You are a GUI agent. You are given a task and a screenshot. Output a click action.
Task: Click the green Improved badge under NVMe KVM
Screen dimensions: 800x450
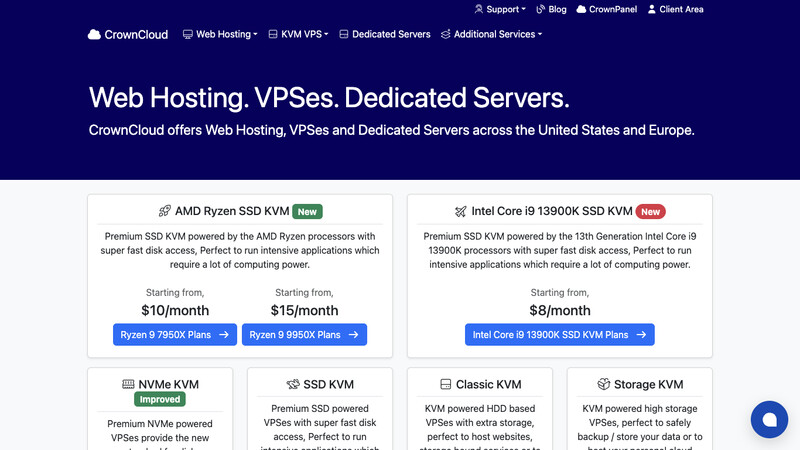[160, 399]
